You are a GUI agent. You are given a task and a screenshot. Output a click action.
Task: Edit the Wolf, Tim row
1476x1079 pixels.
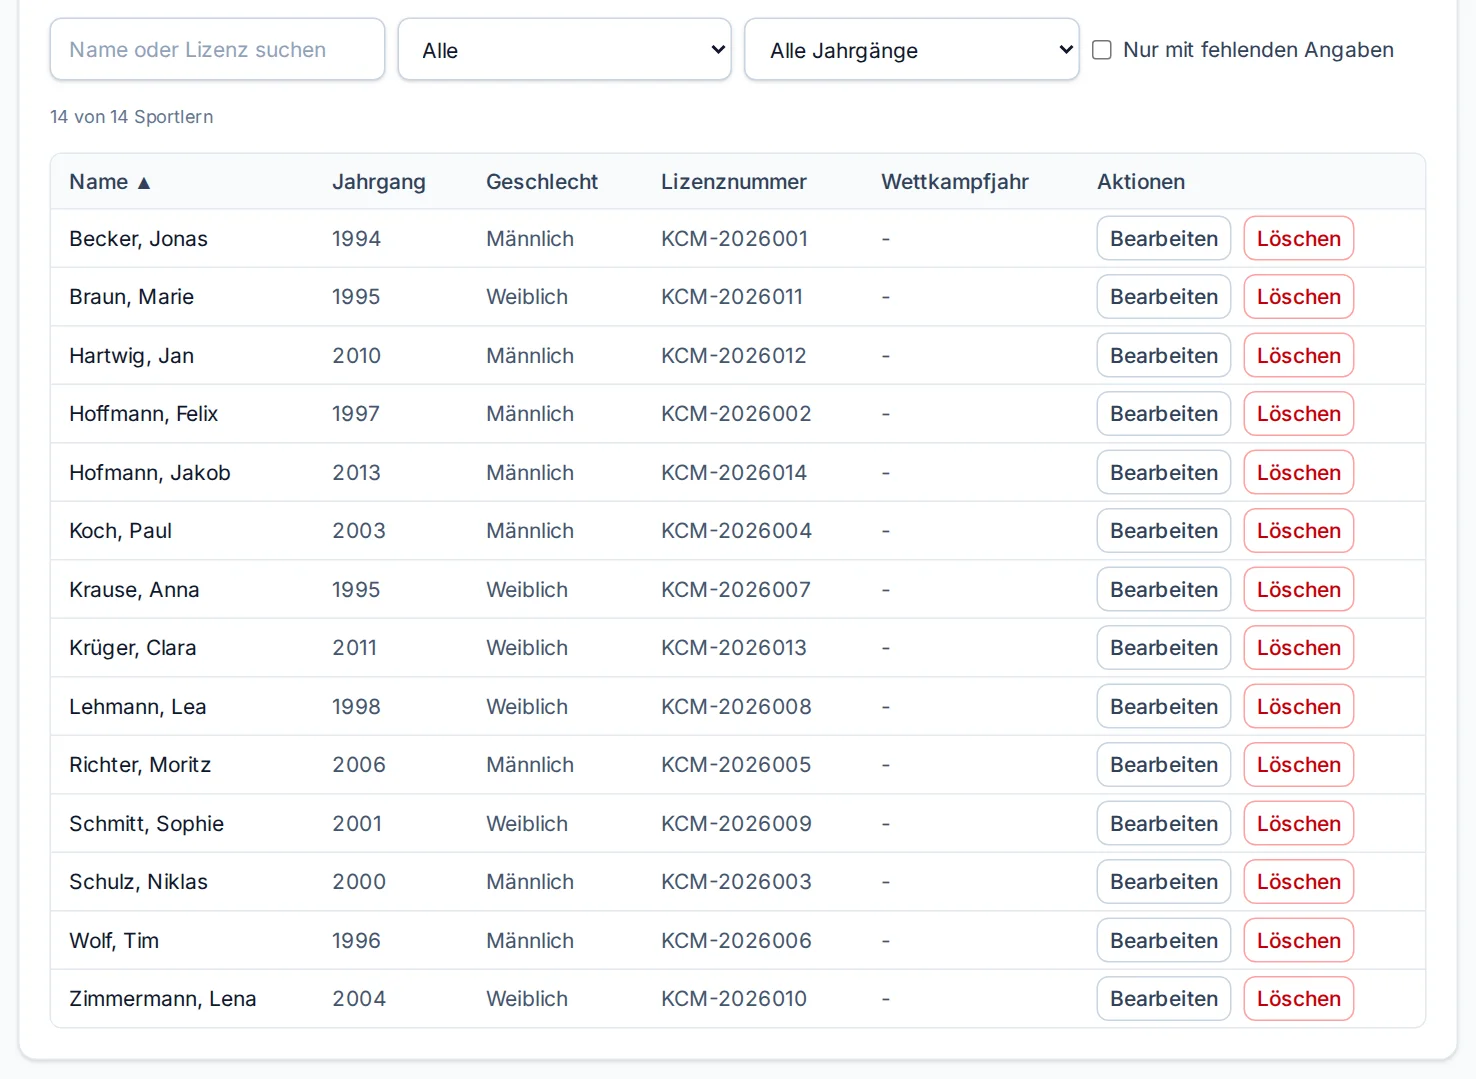(1164, 941)
